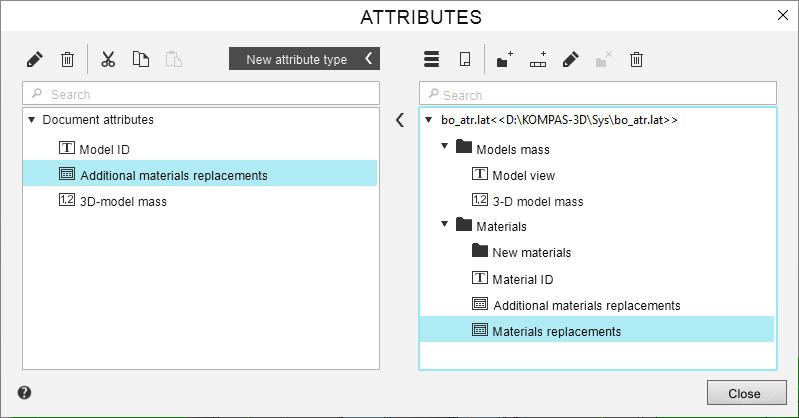Click the right panel Search field

(x=597, y=94)
